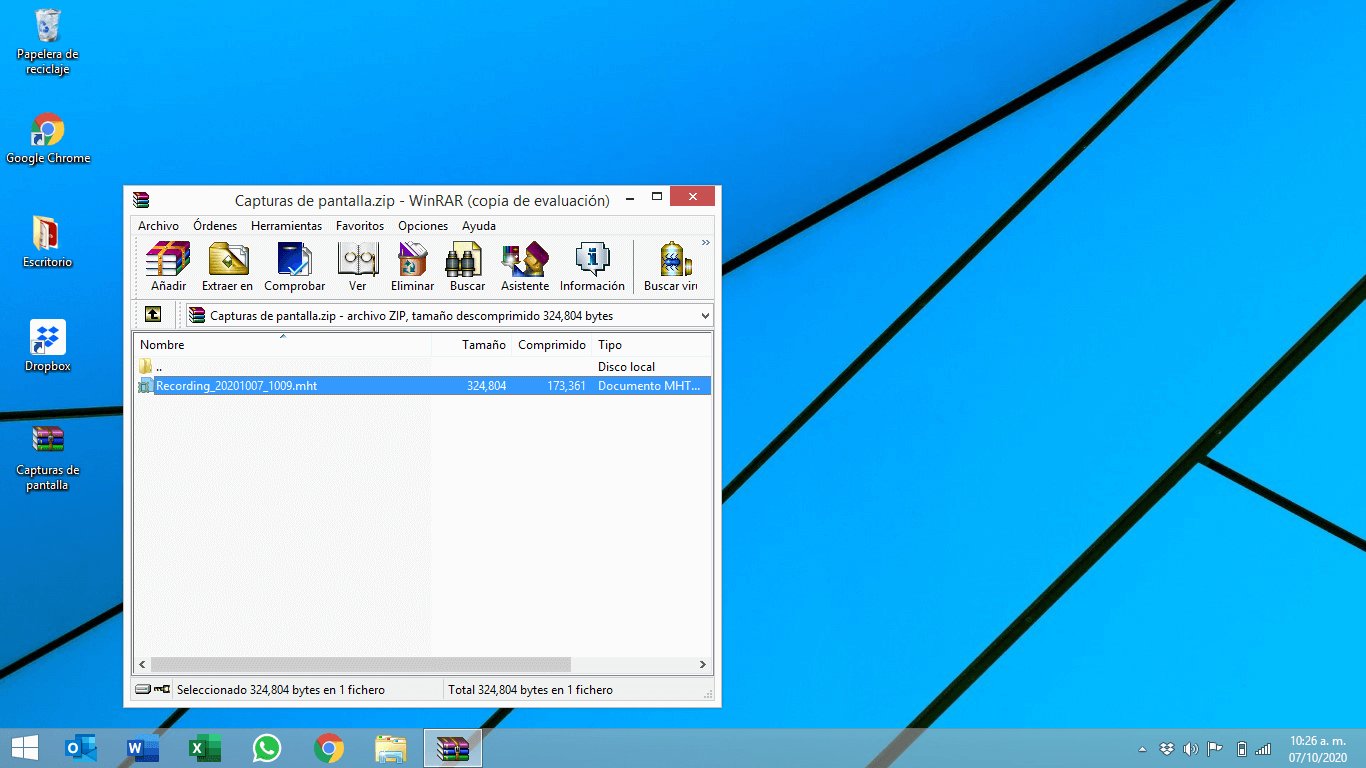Select the Dropbox desktop shortcut
This screenshot has height=768, width=1366.
(48, 346)
